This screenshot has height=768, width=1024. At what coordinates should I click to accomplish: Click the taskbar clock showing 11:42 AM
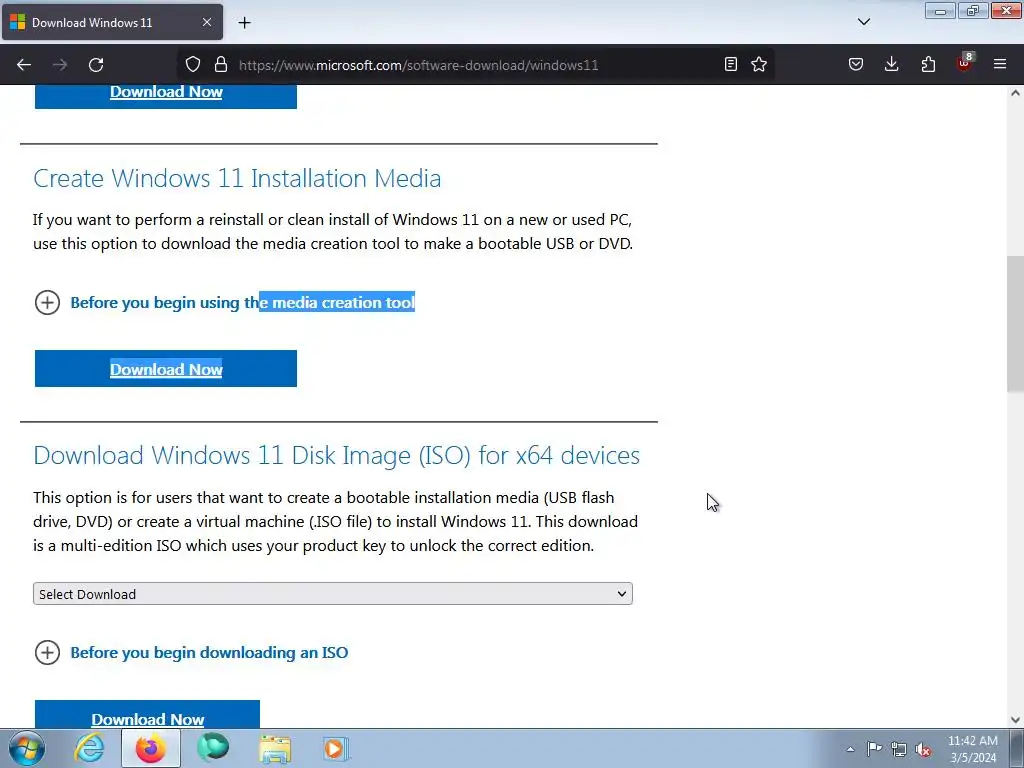972,749
